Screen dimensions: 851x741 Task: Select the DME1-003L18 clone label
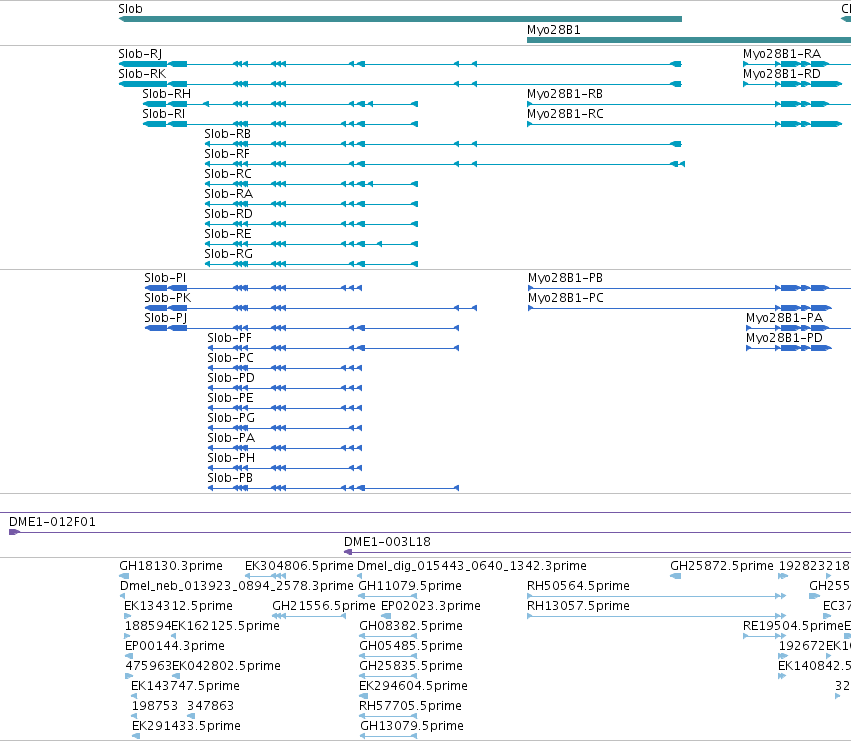pyautogui.click(x=388, y=542)
